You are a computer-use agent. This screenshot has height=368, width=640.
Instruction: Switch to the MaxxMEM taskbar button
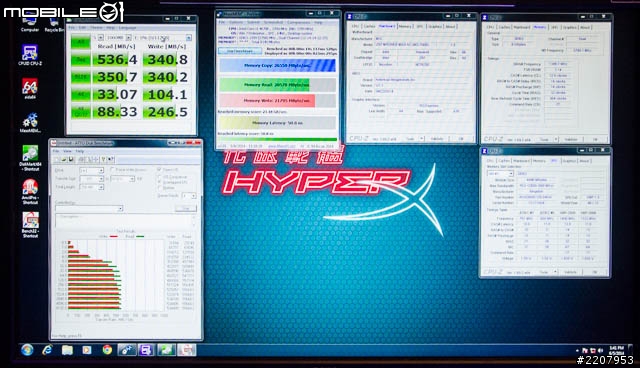click(x=127, y=350)
